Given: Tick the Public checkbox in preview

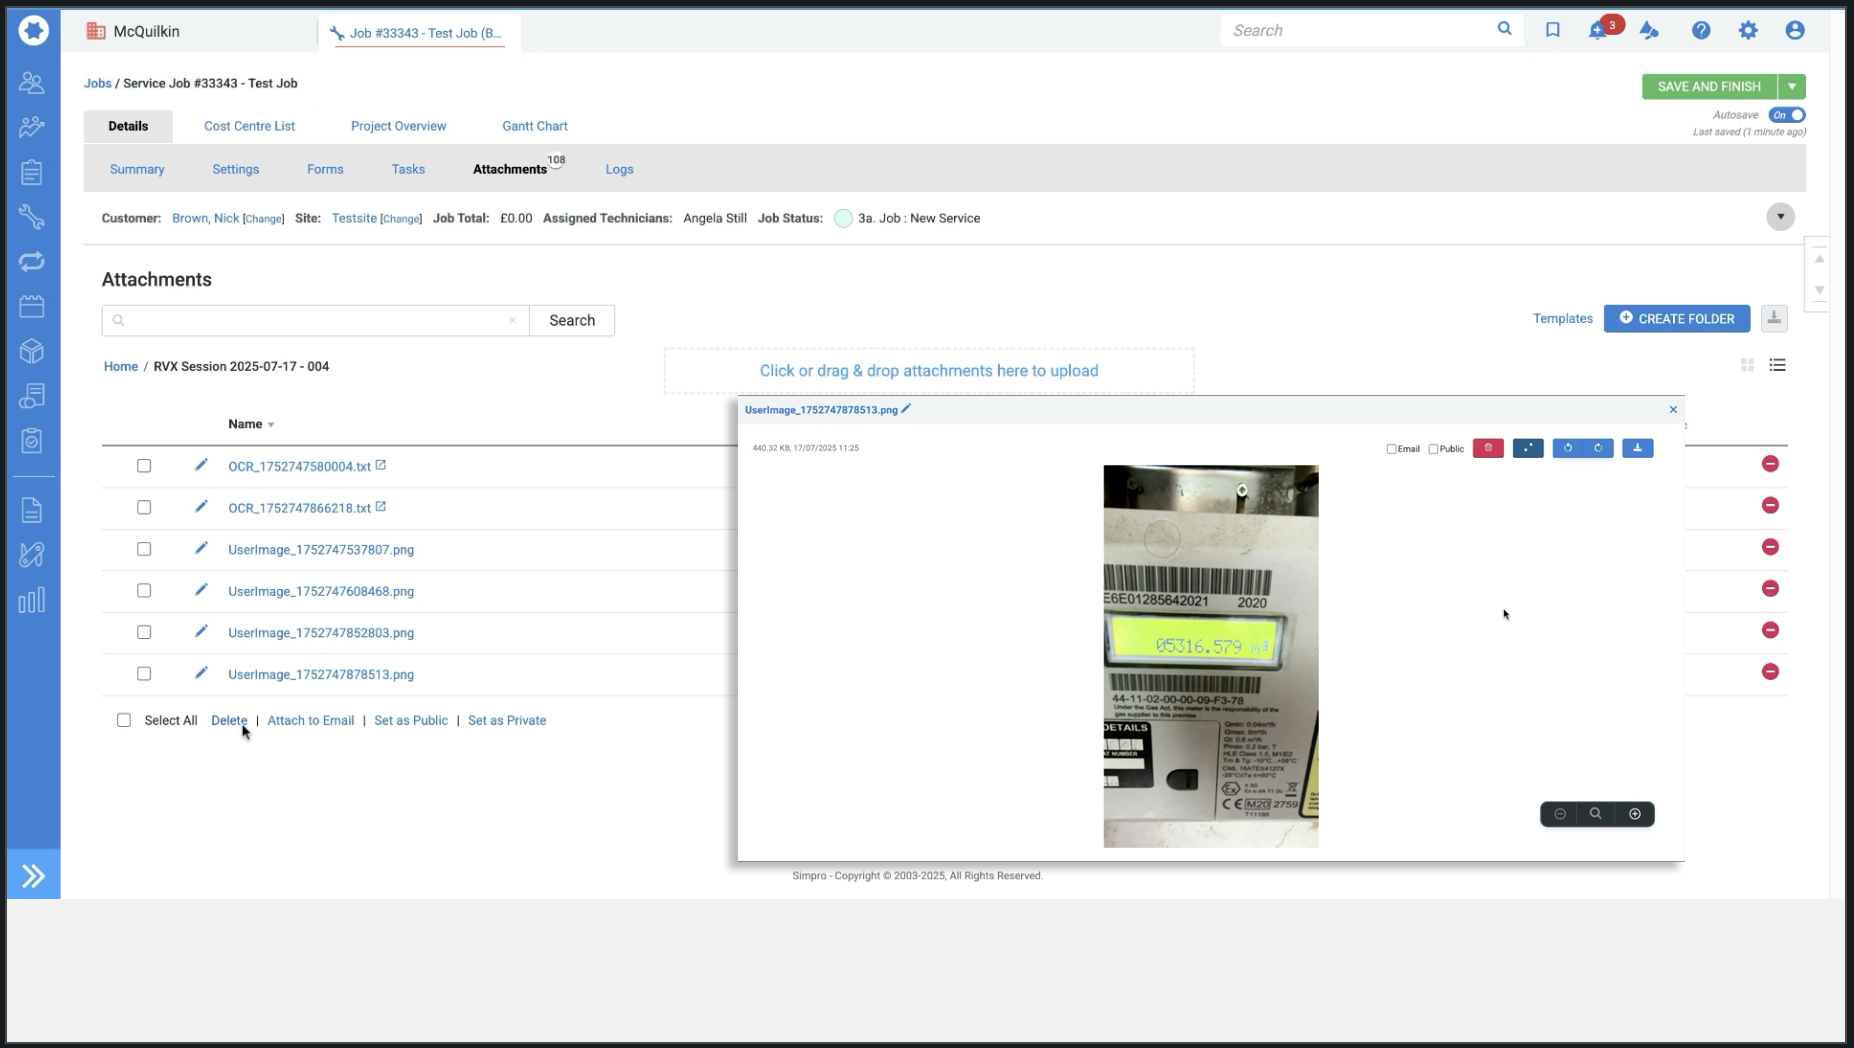Looking at the screenshot, I should pyautogui.click(x=1433, y=449).
